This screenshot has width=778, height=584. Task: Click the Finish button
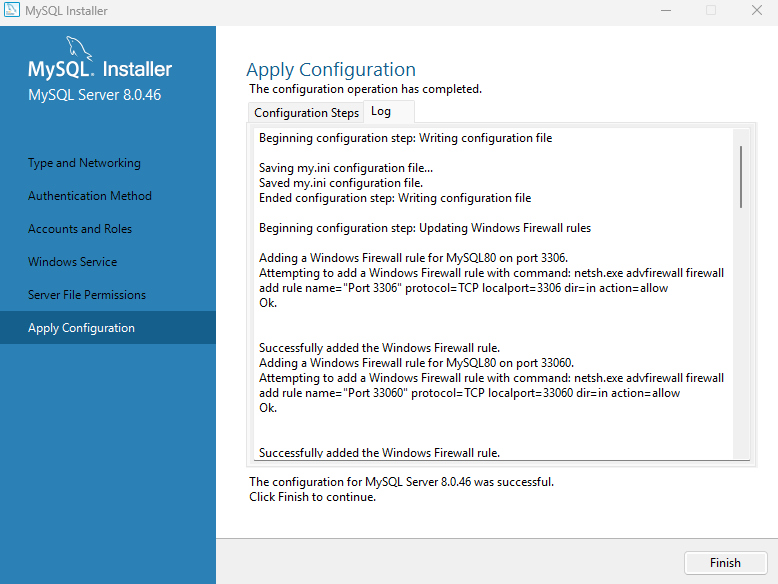[725, 563]
